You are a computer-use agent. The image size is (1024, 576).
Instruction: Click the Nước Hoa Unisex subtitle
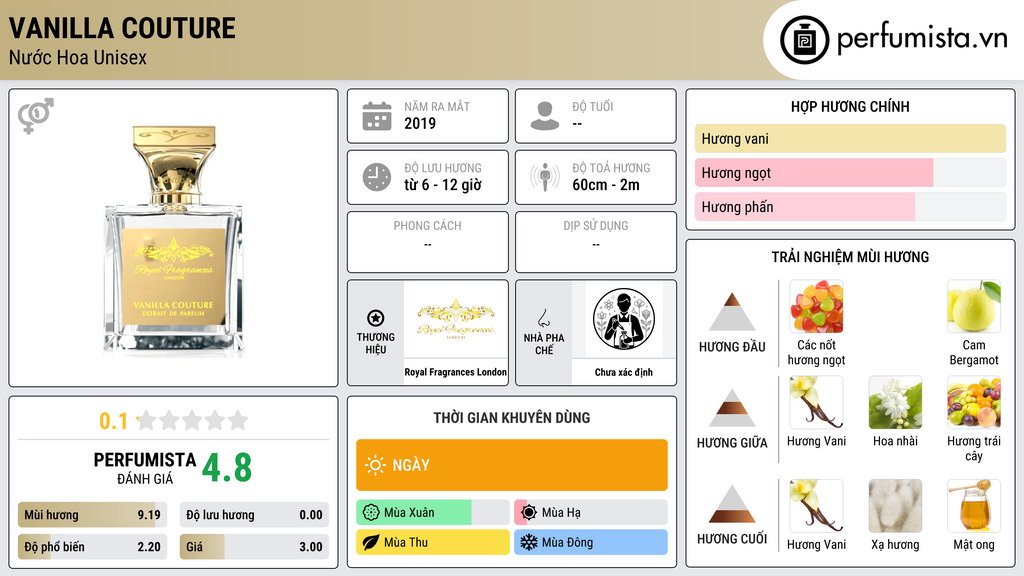[x=78, y=57]
